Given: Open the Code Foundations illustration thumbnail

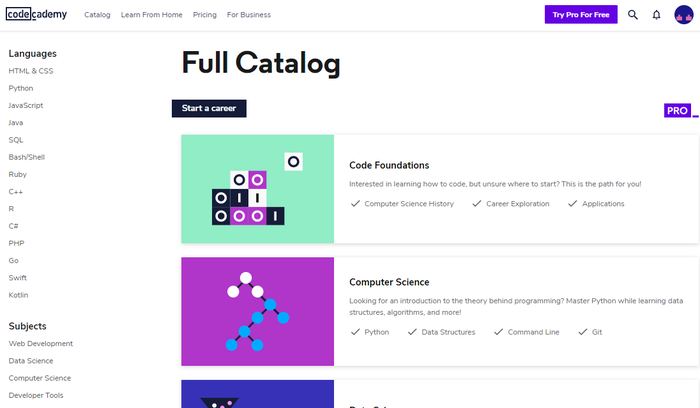Looking at the screenshot, I should 257,189.
